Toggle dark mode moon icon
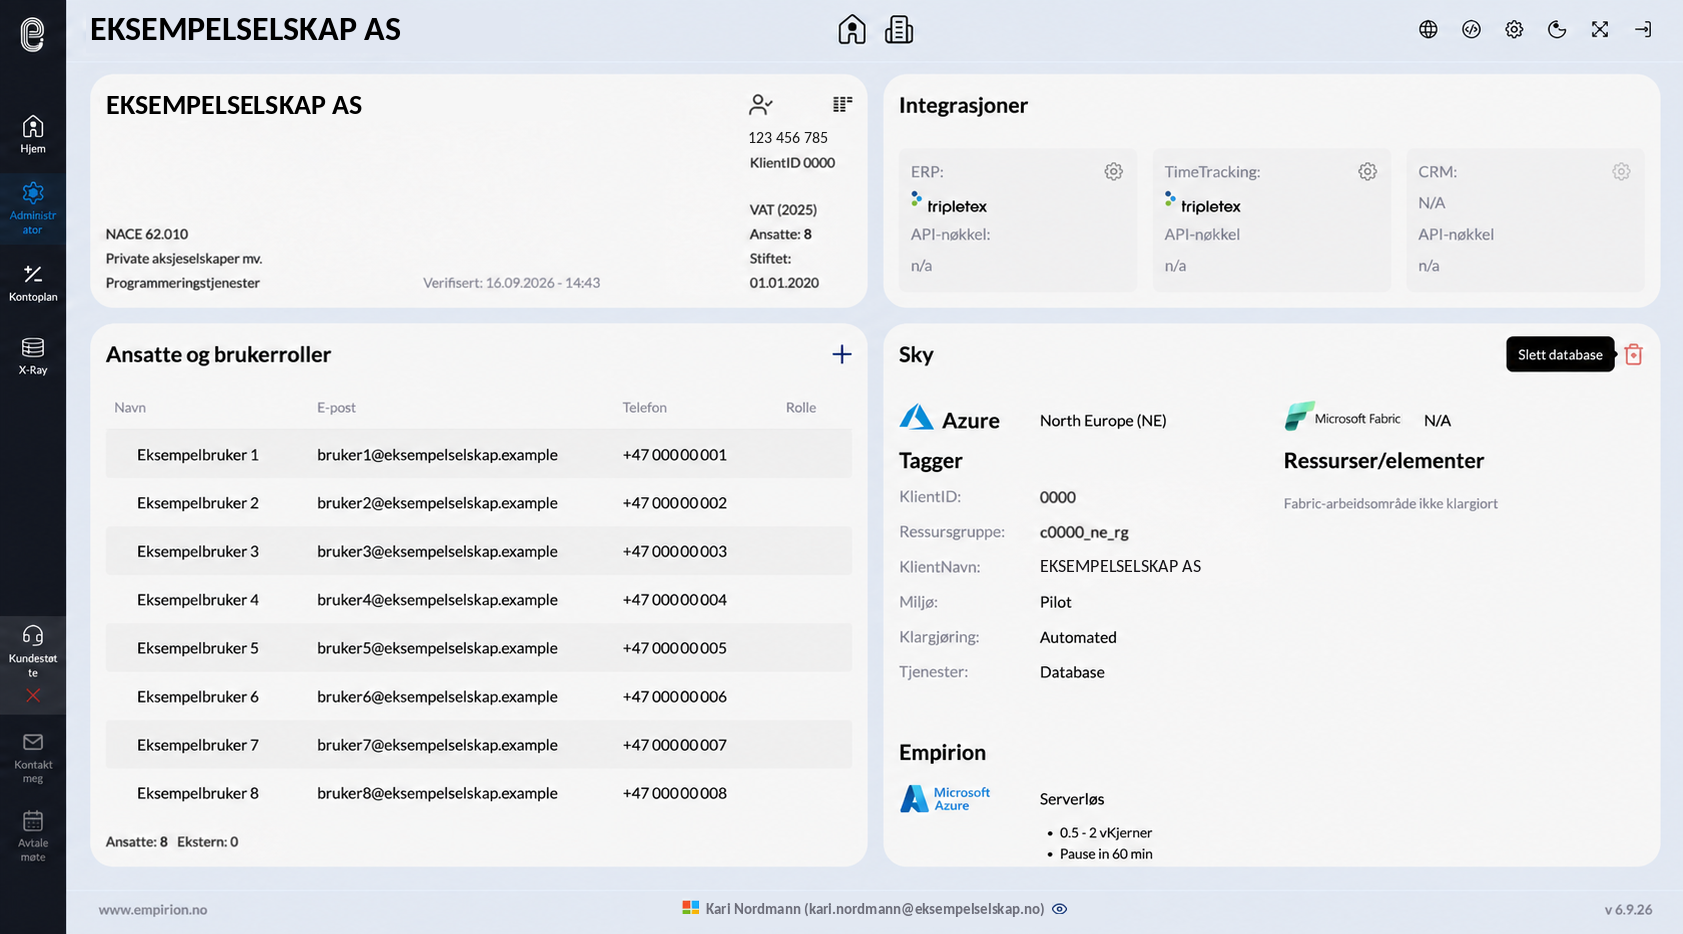The width and height of the screenshot is (1683, 934). [x=1557, y=29]
